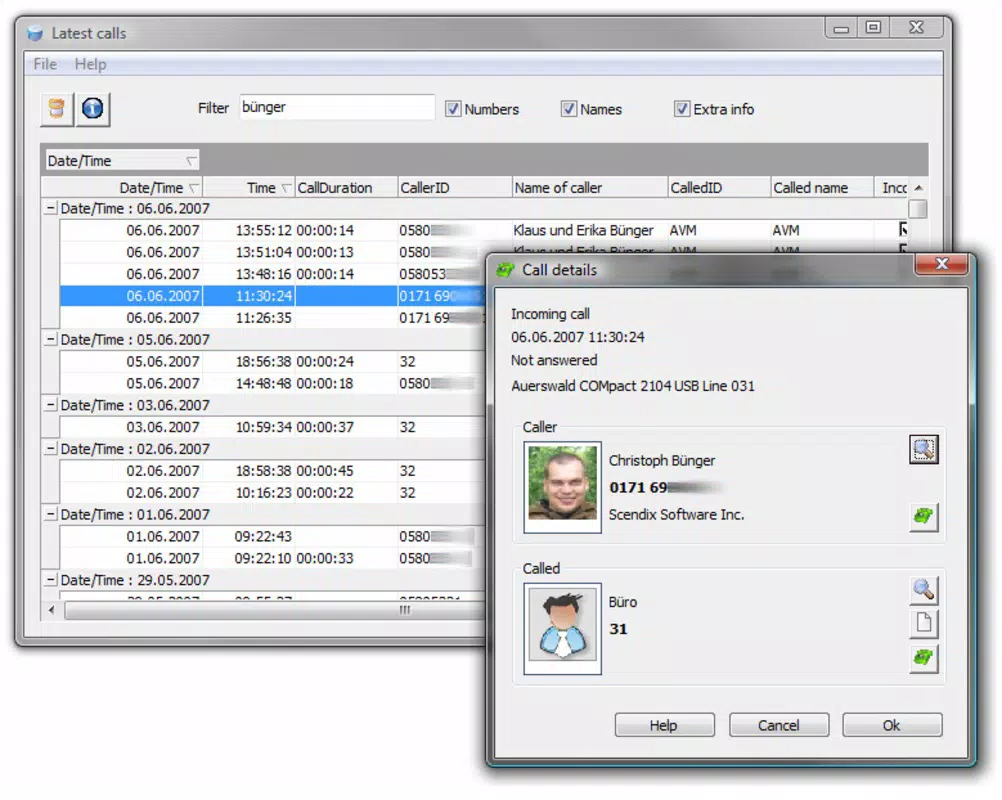The width and height of the screenshot is (1002, 800).
Task: Dial Büro using its green phone icon
Action: [x=923, y=658]
